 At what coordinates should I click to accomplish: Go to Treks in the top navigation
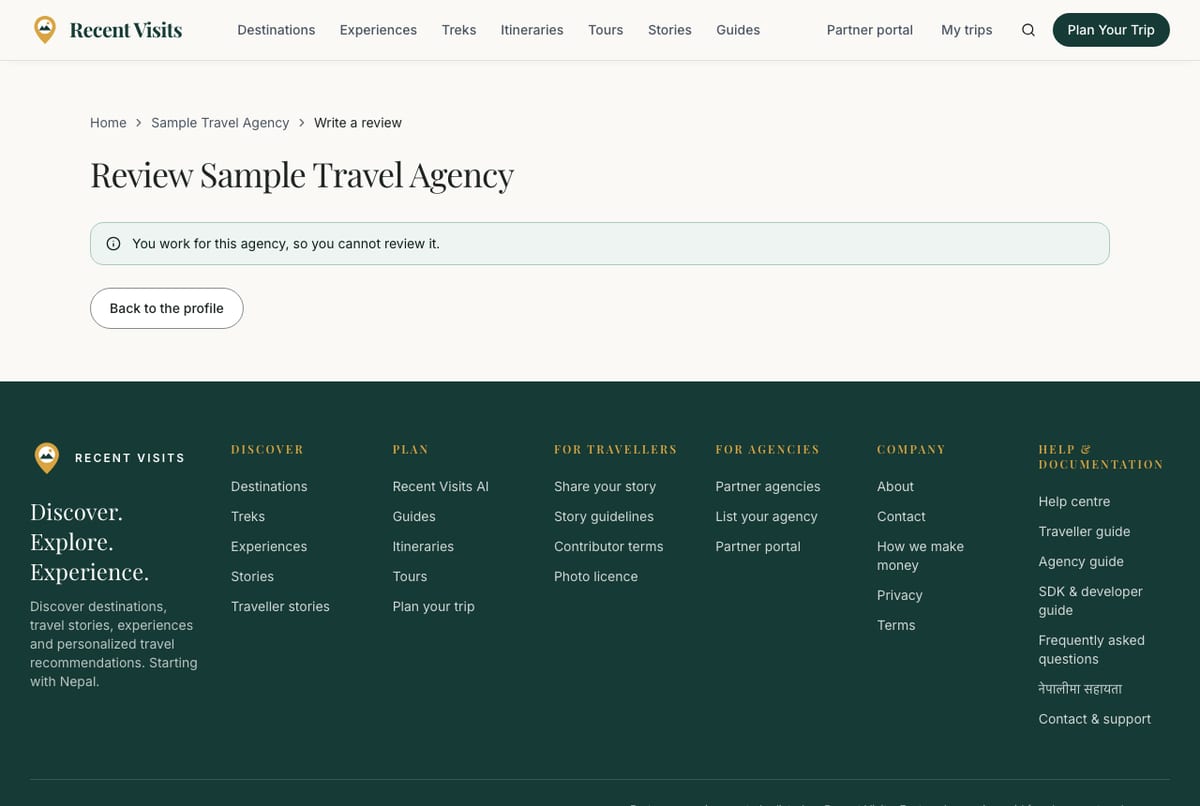(459, 30)
